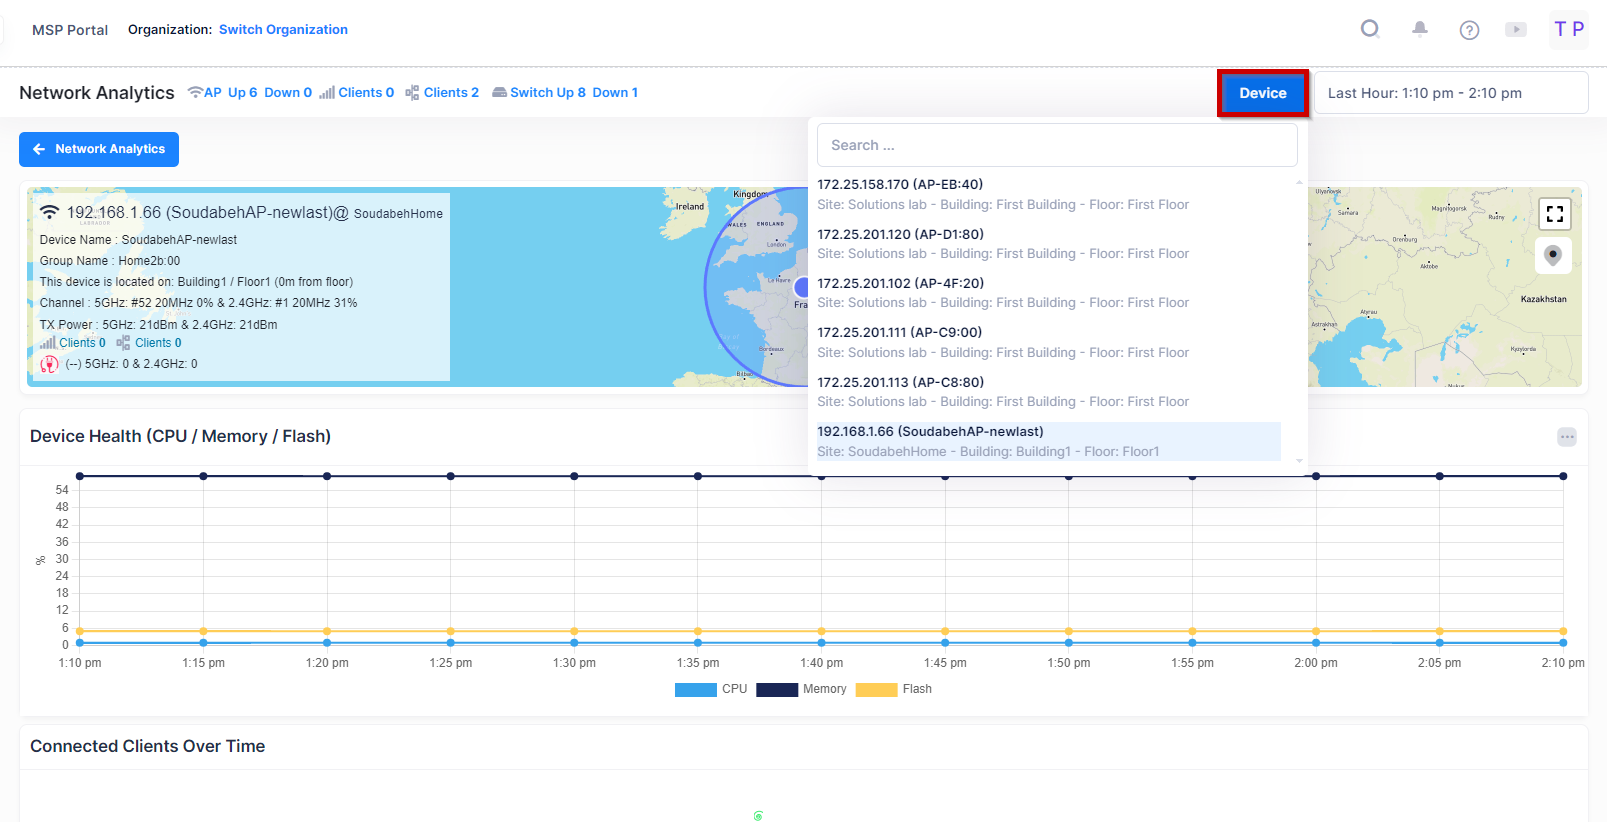Viewport: 1607px width, 822px height.
Task: Click the Group Name : Home2b:00 text
Action: click(x=110, y=261)
